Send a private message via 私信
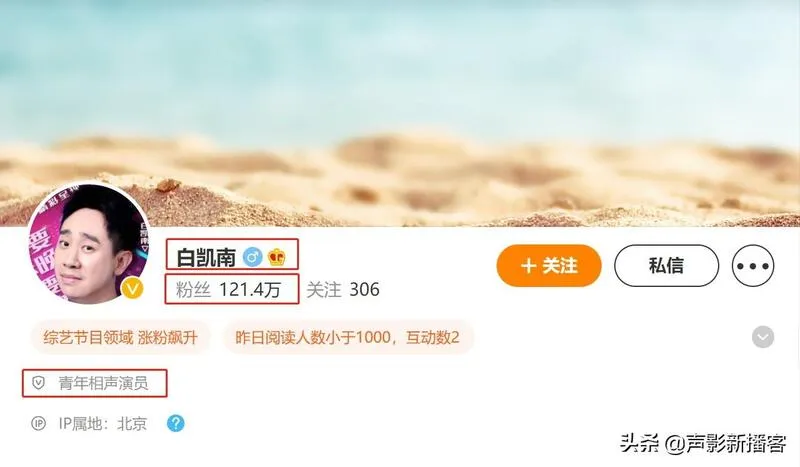The height and width of the screenshot is (467, 800). pyautogui.click(x=666, y=265)
